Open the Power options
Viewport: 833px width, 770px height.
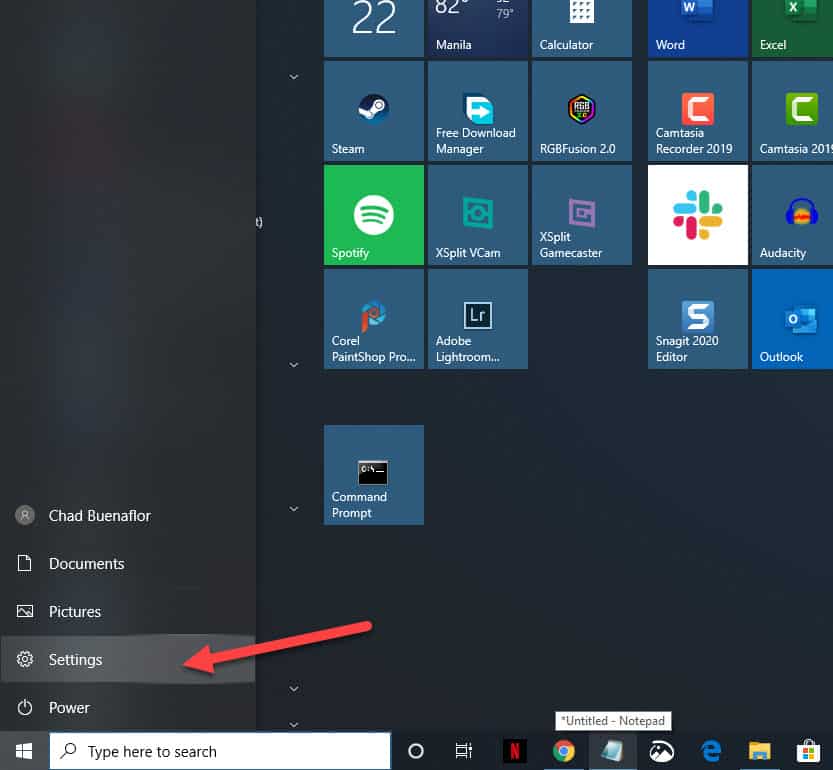click(128, 708)
